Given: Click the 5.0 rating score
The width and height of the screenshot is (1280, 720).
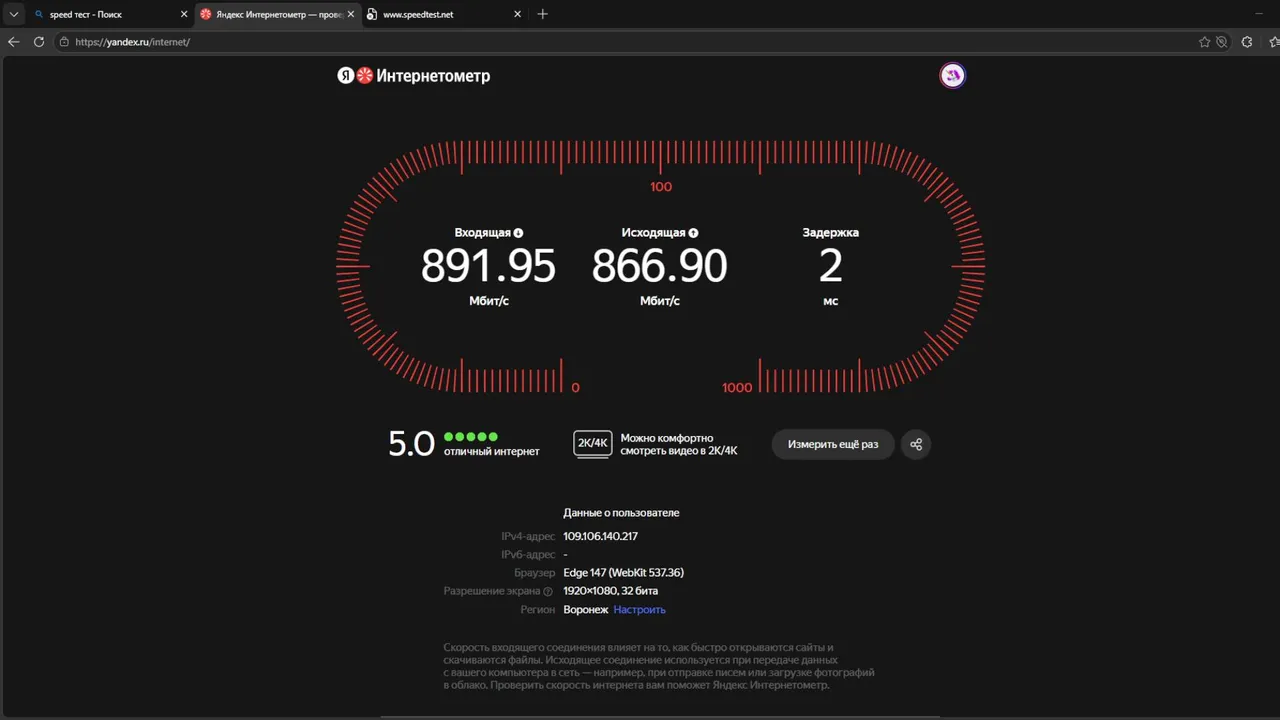Looking at the screenshot, I should (x=411, y=444).
